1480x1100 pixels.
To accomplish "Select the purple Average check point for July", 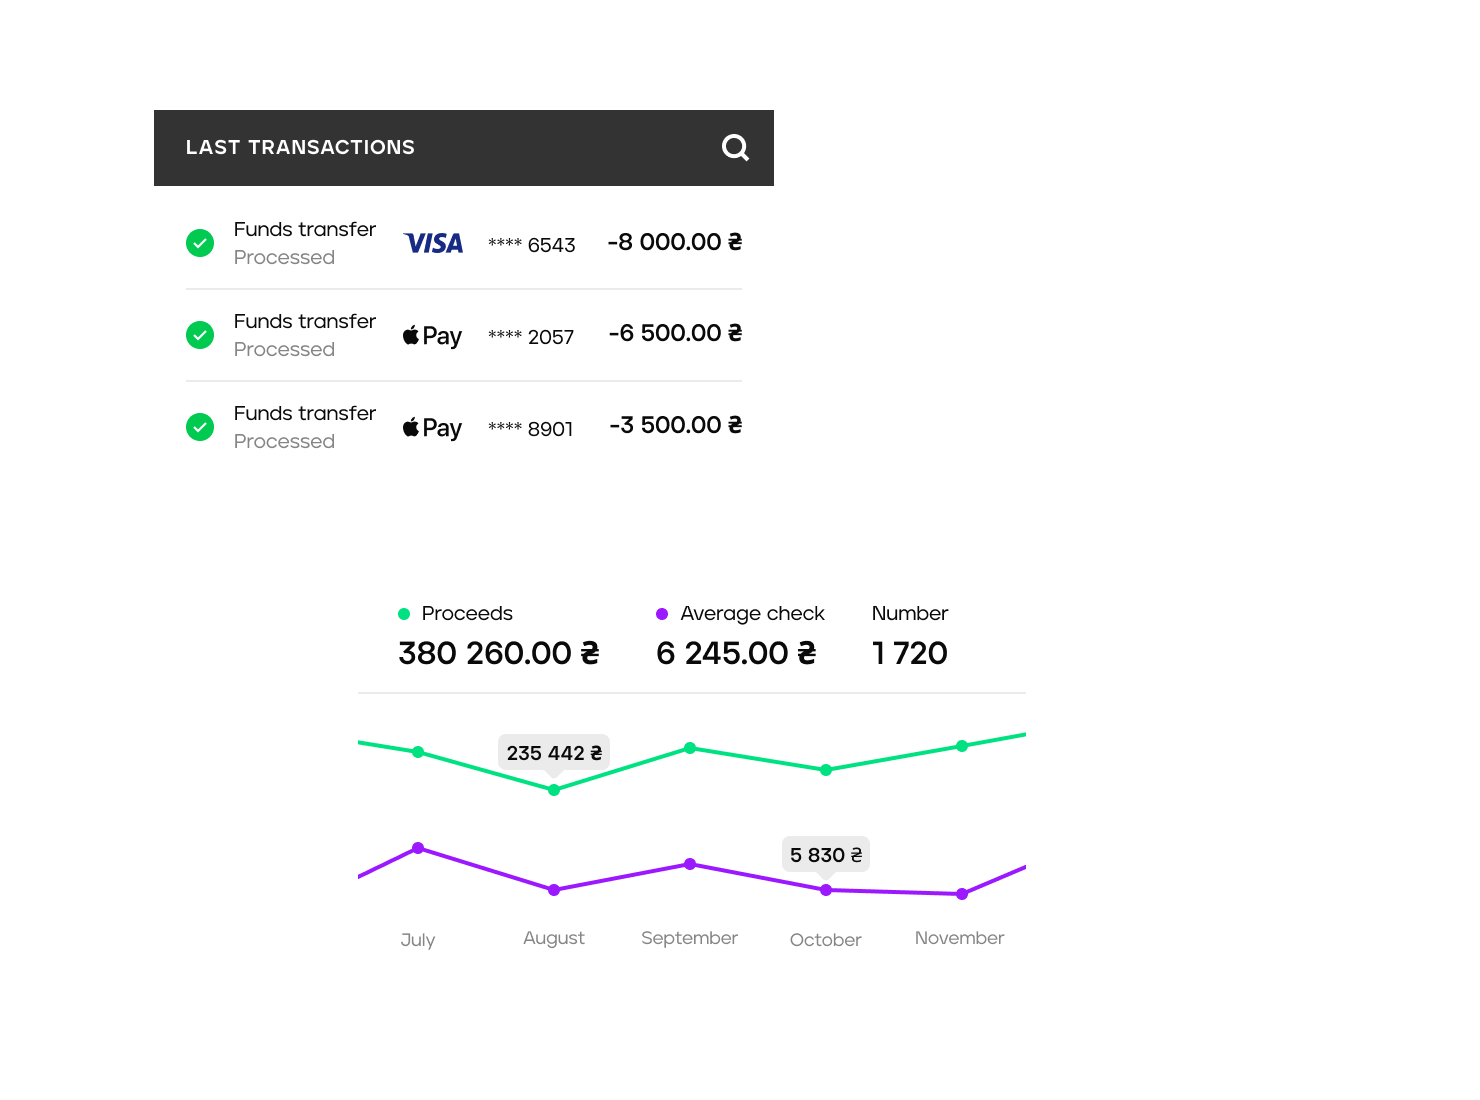I will (418, 848).
